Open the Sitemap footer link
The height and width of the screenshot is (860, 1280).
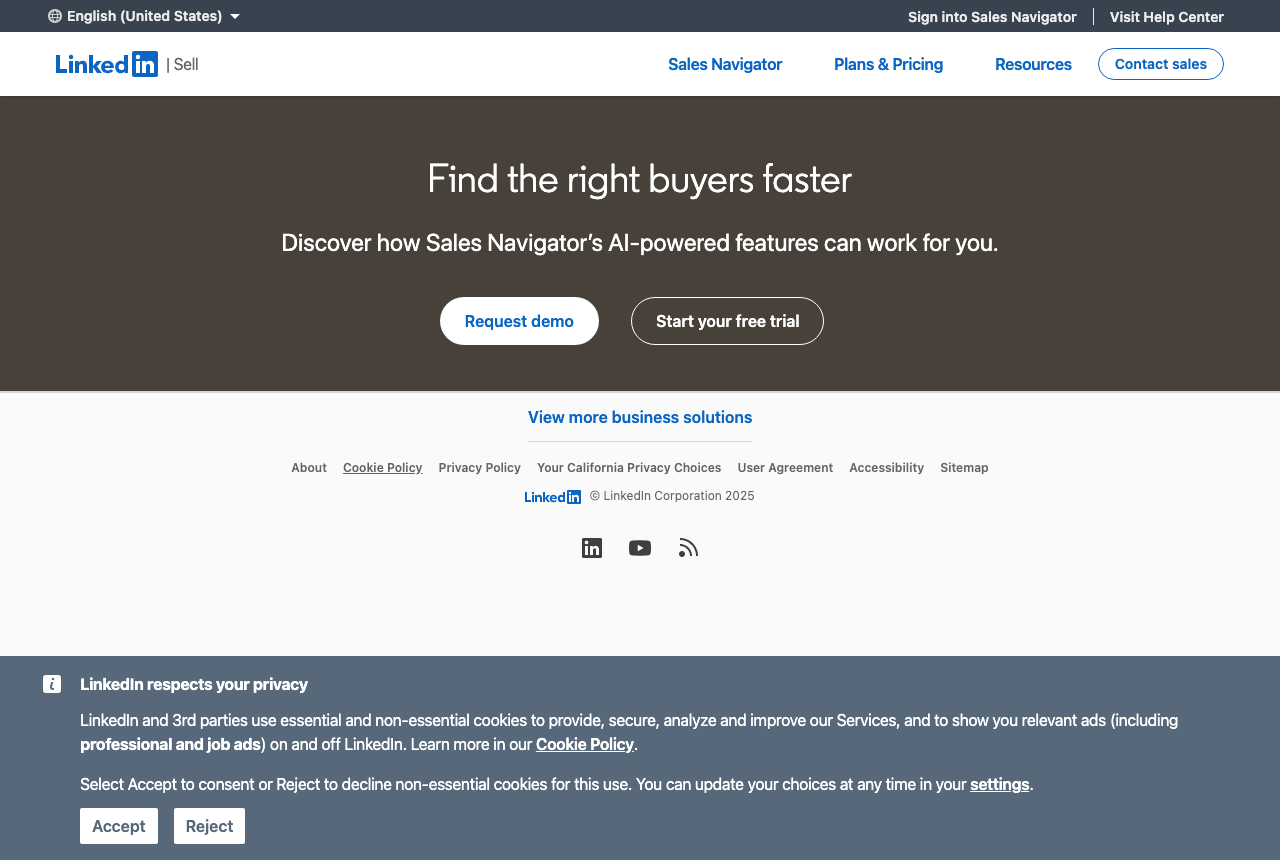(964, 468)
